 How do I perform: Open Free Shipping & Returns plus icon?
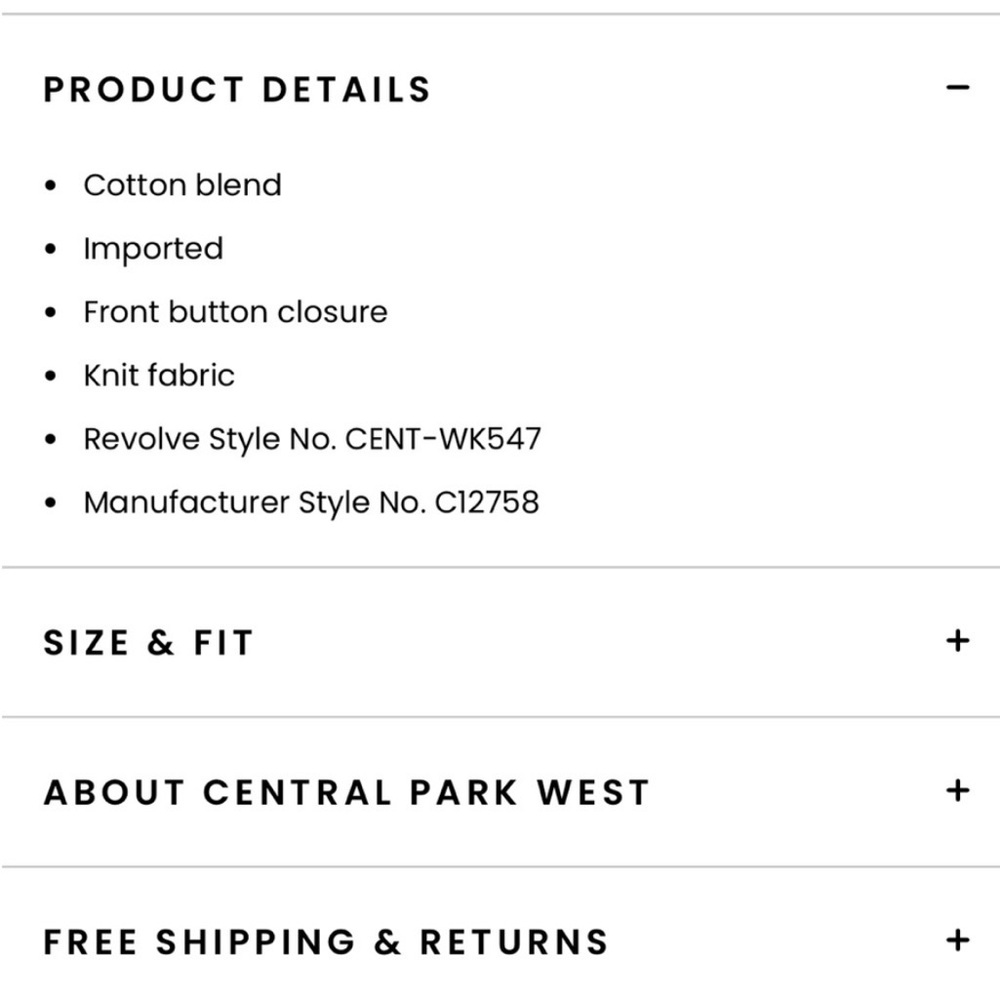[957, 940]
